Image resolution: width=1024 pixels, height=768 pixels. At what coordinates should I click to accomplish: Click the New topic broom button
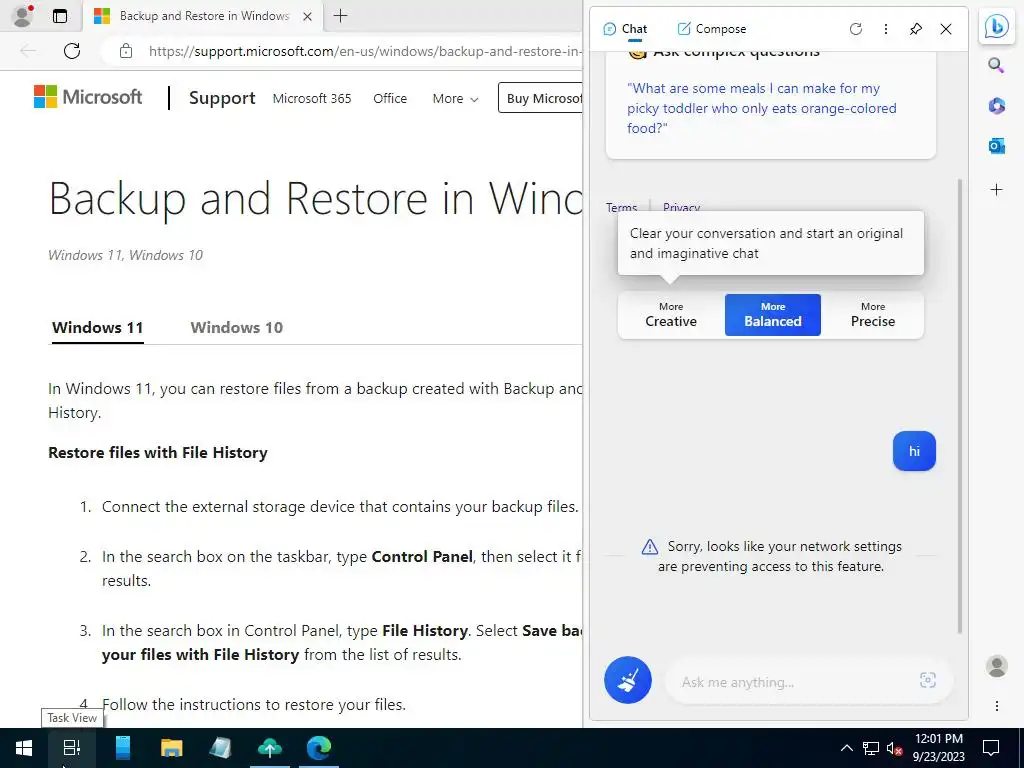628,680
